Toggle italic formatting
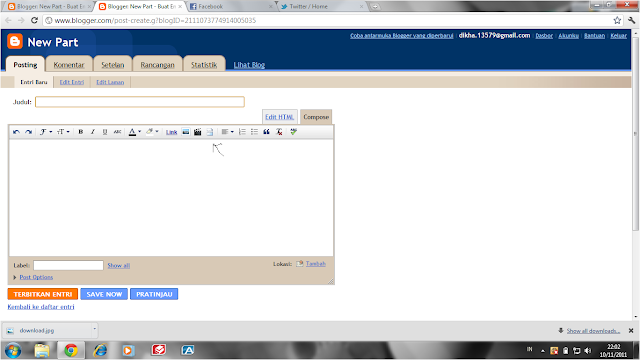This screenshot has width=640, height=360. pyautogui.click(x=93, y=132)
